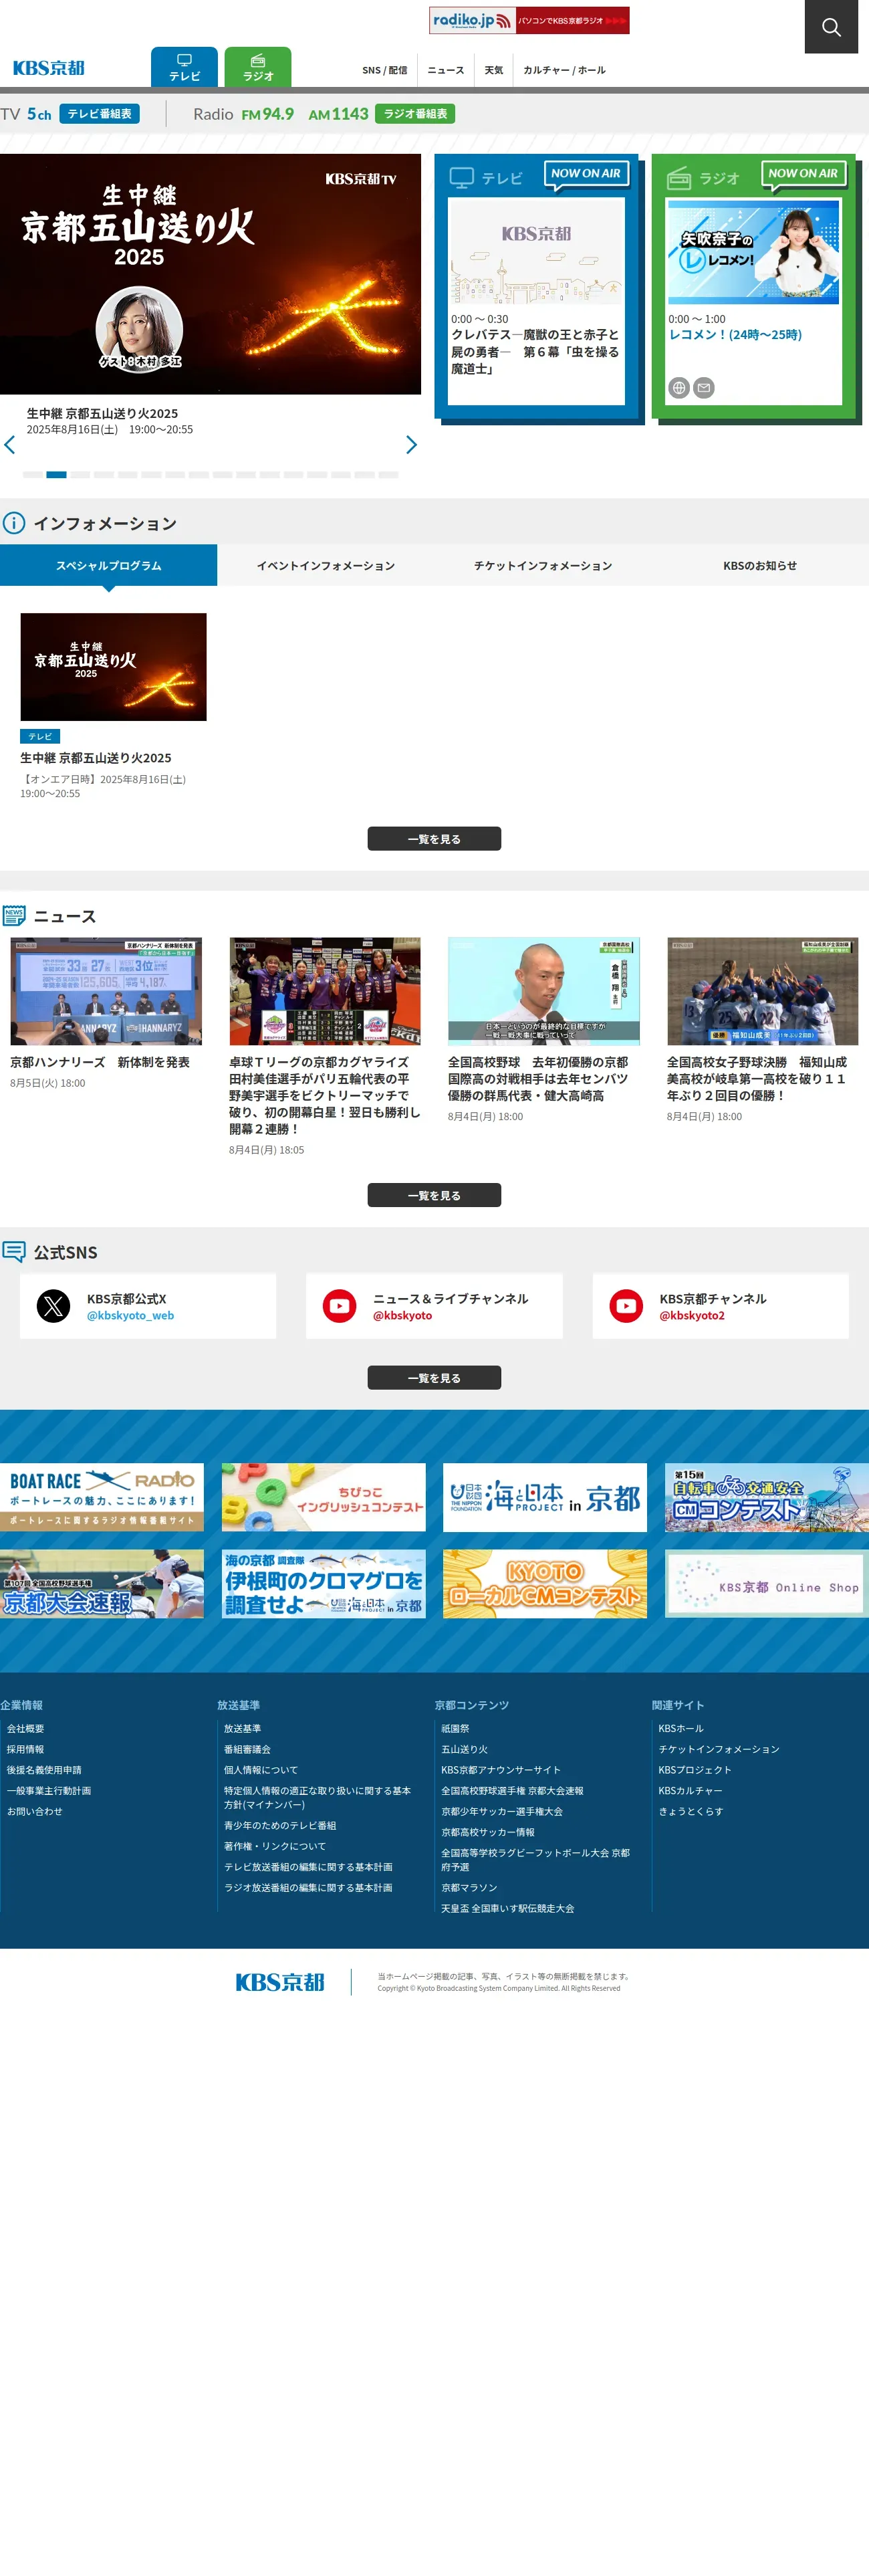Image resolution: width=869 pixels, height=2576 pixels.
Task: Open BOAT RACE RADIO banner
Action: 102,1497
